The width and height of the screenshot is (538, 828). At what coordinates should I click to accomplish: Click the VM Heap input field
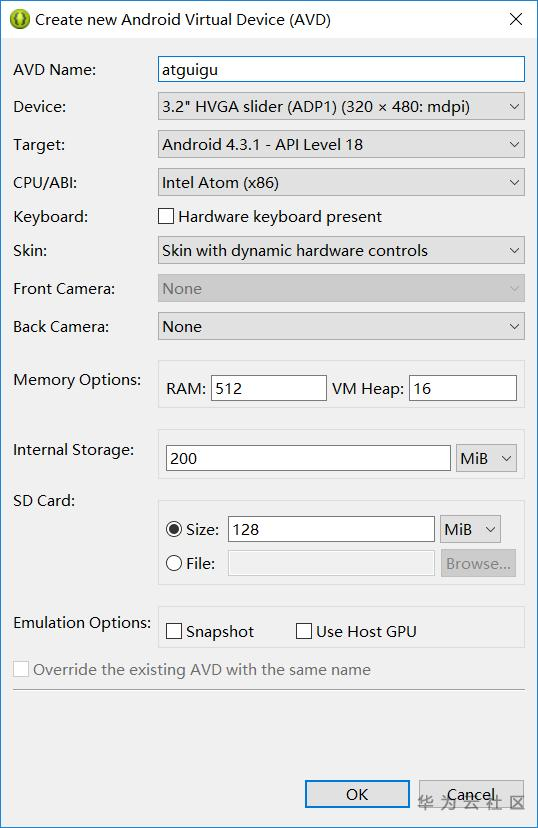pos(463,388)
